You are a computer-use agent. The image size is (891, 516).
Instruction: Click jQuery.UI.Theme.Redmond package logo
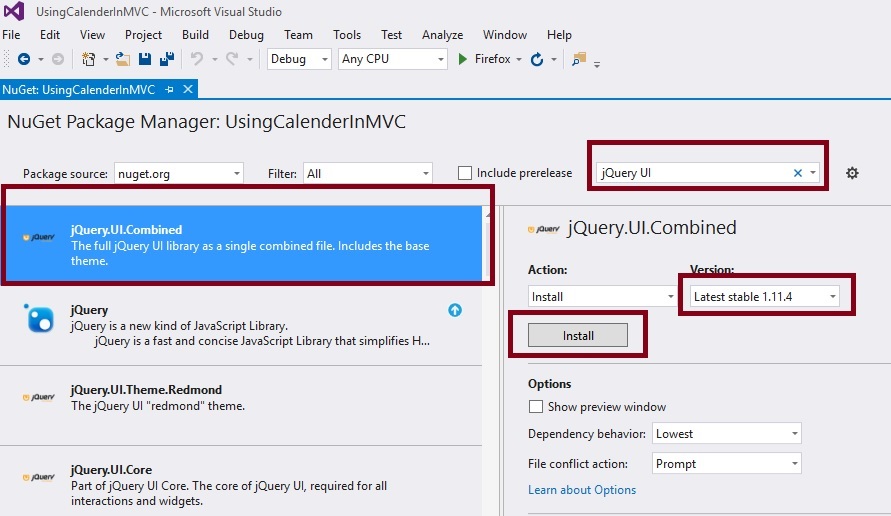39,397
